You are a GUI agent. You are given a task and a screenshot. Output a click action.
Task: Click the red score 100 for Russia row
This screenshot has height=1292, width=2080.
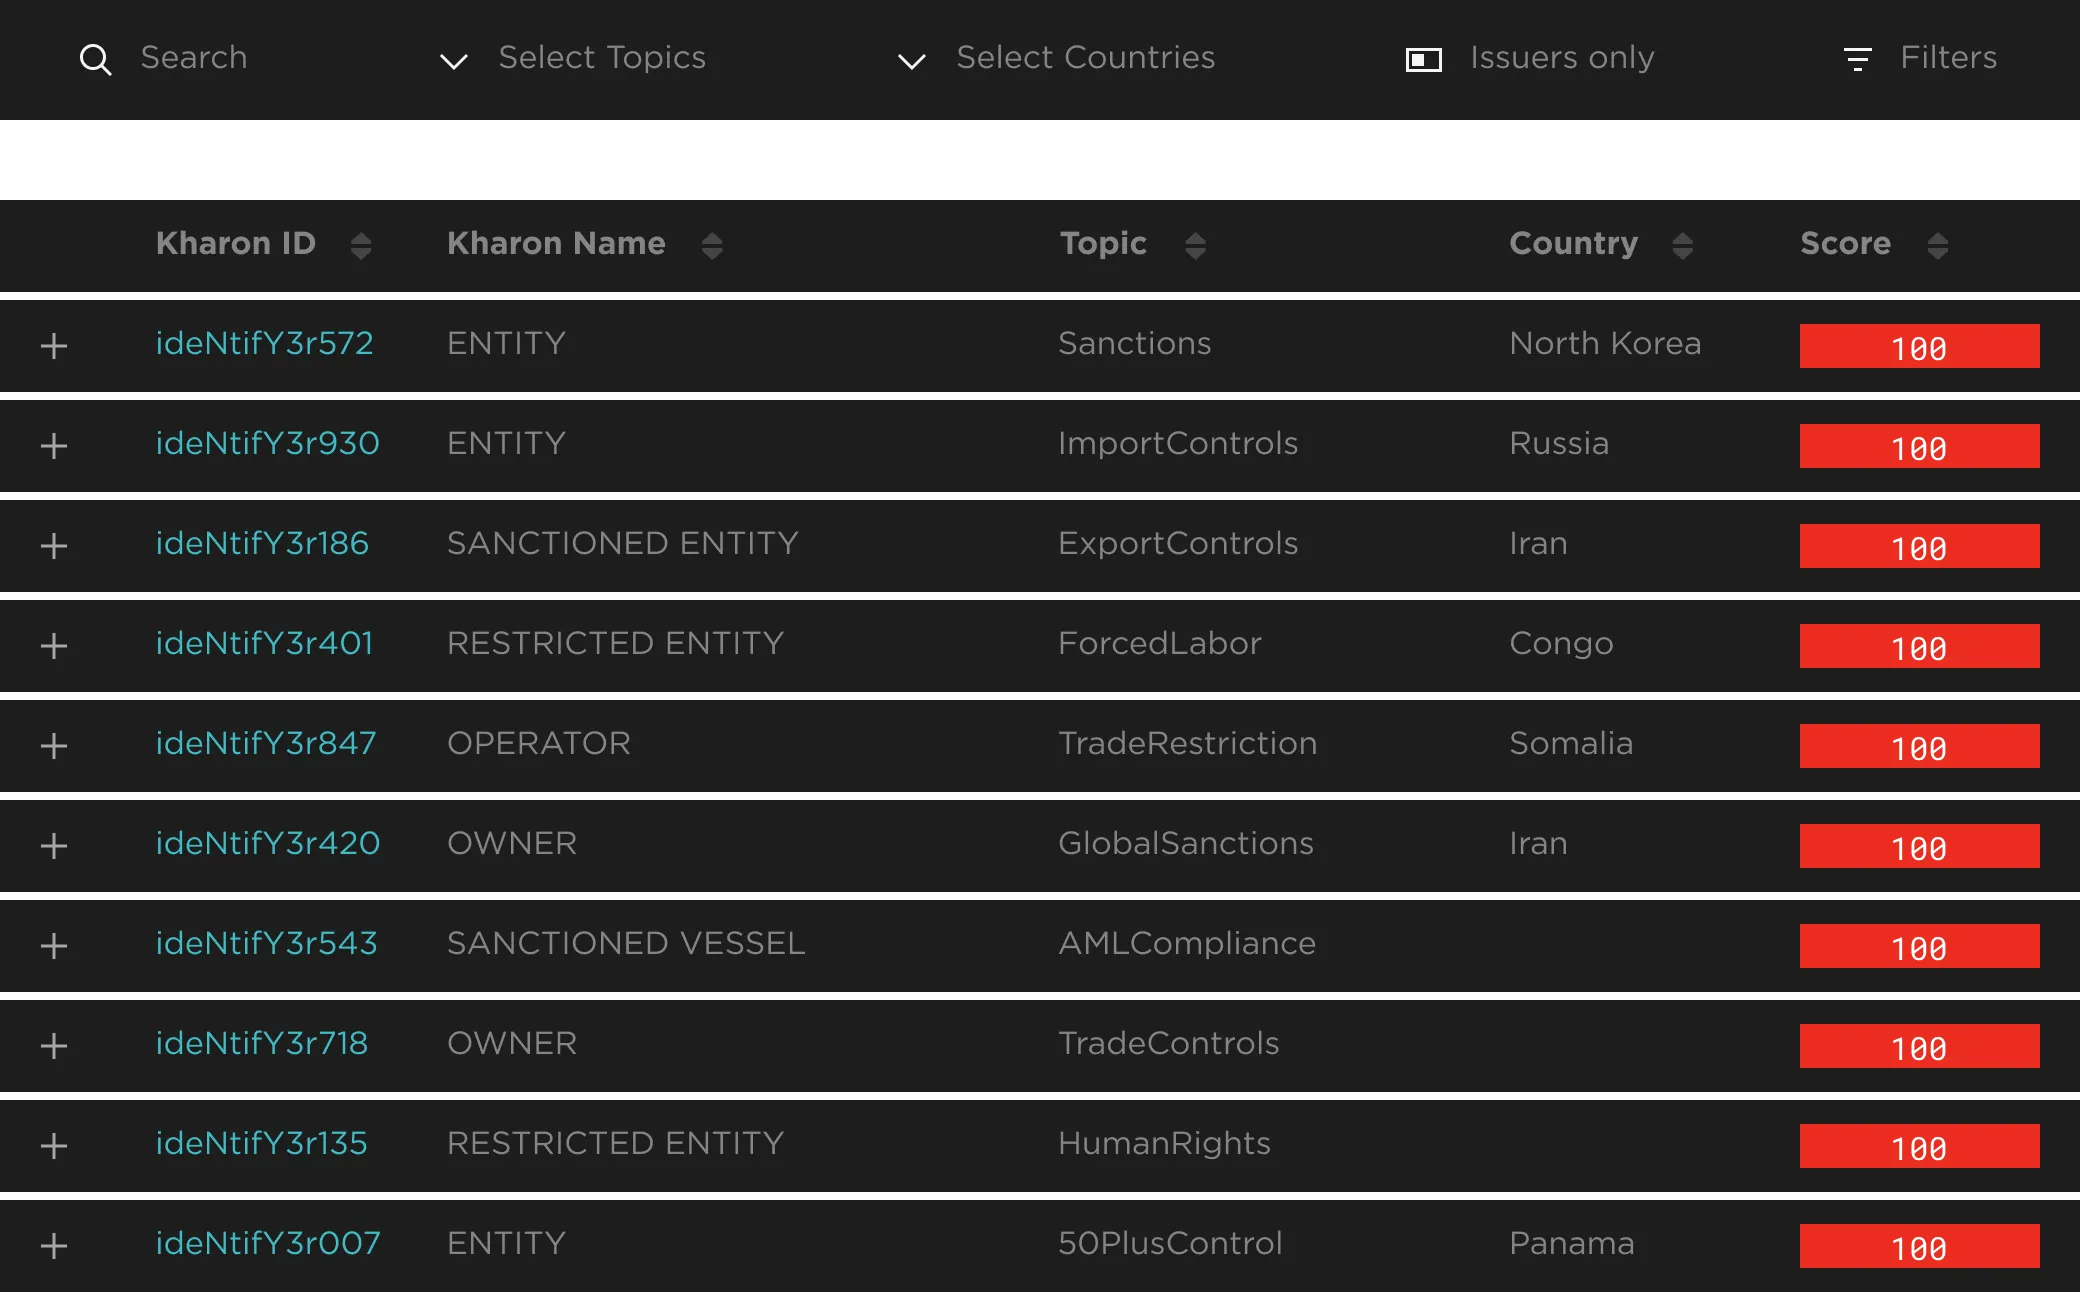(1919, 446)
